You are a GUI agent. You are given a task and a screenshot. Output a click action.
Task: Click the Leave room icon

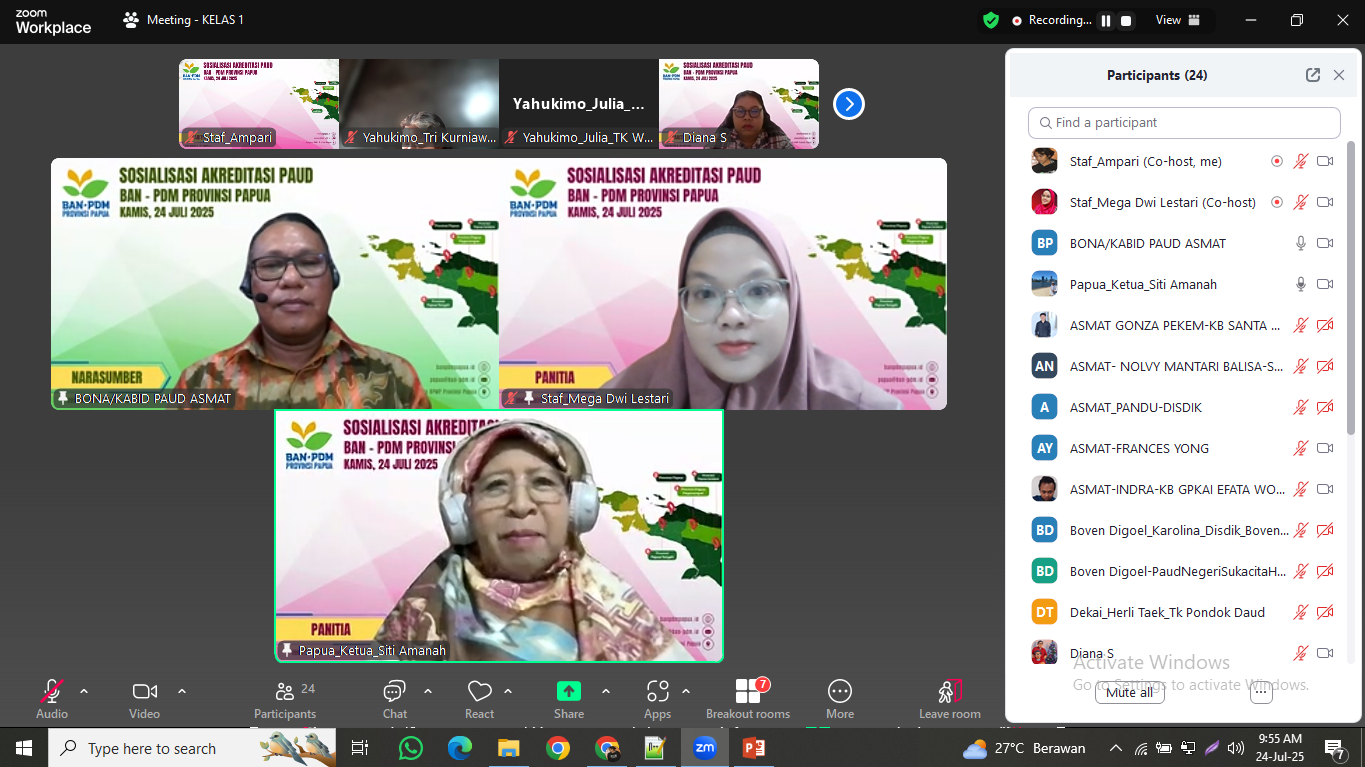(x=949, y=692)
